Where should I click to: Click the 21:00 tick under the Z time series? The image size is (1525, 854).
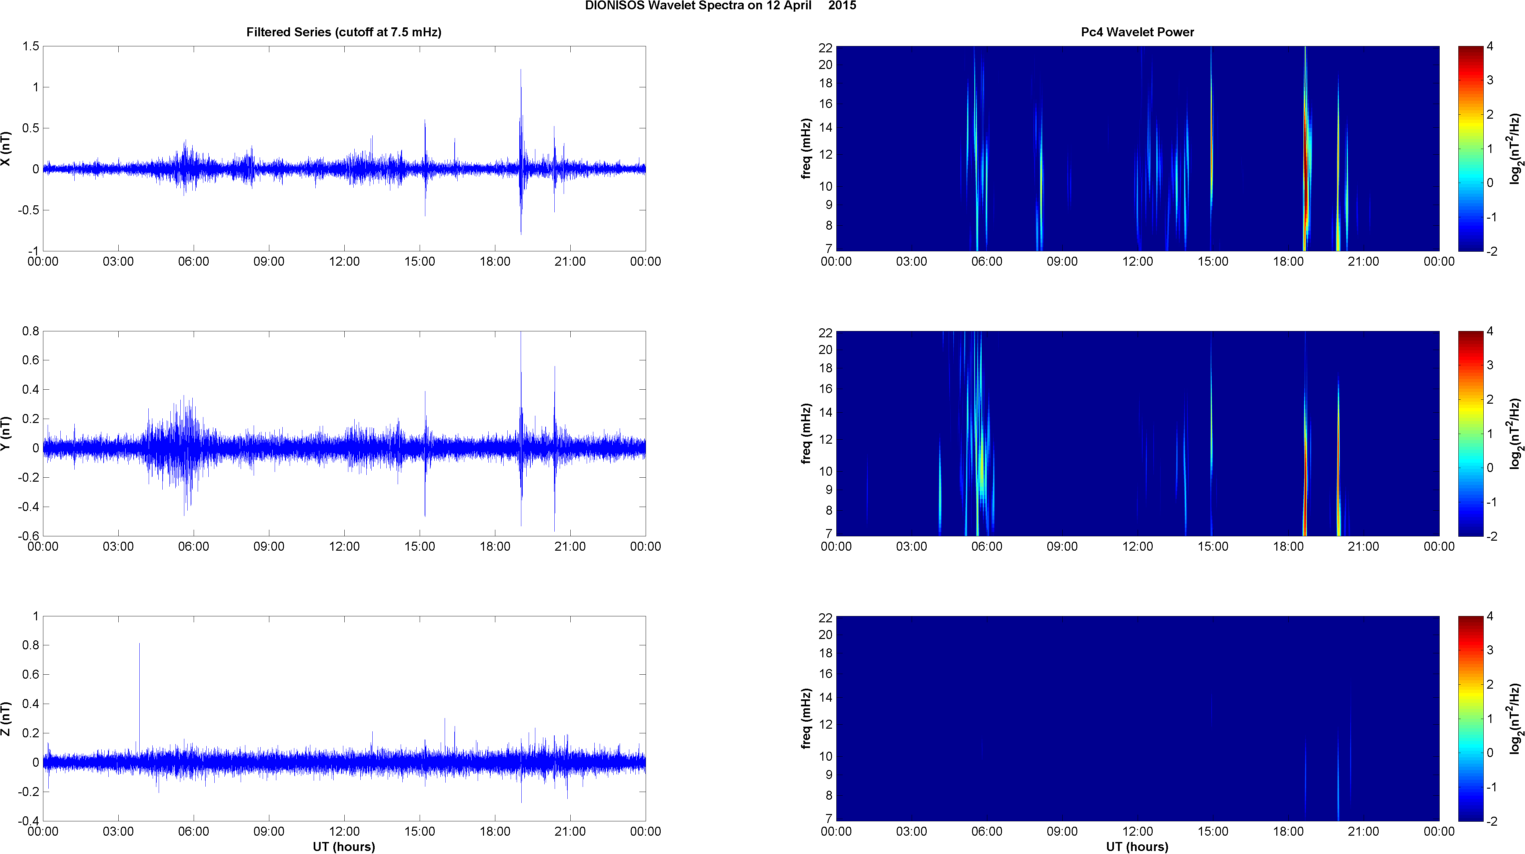point(570,832)
